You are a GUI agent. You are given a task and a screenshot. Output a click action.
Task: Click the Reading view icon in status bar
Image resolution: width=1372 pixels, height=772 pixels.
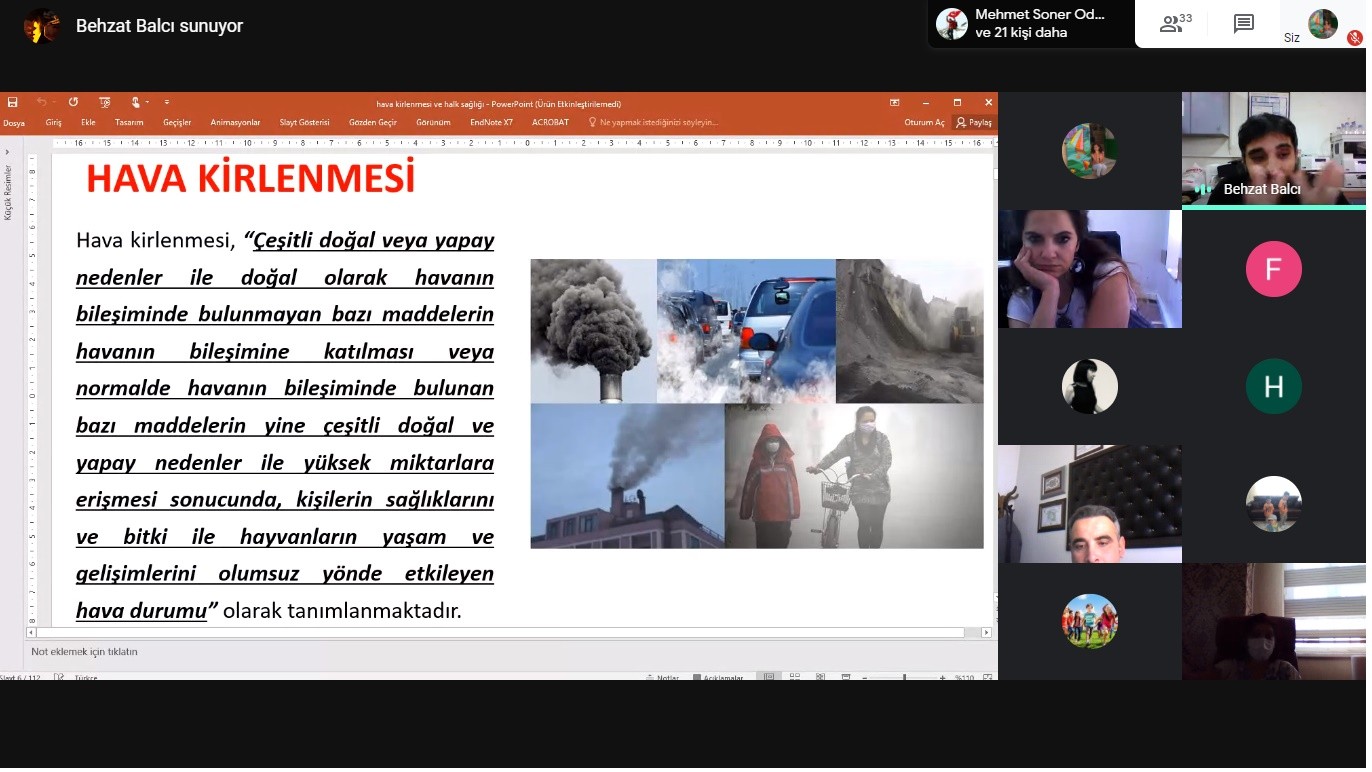click(820, 677)
